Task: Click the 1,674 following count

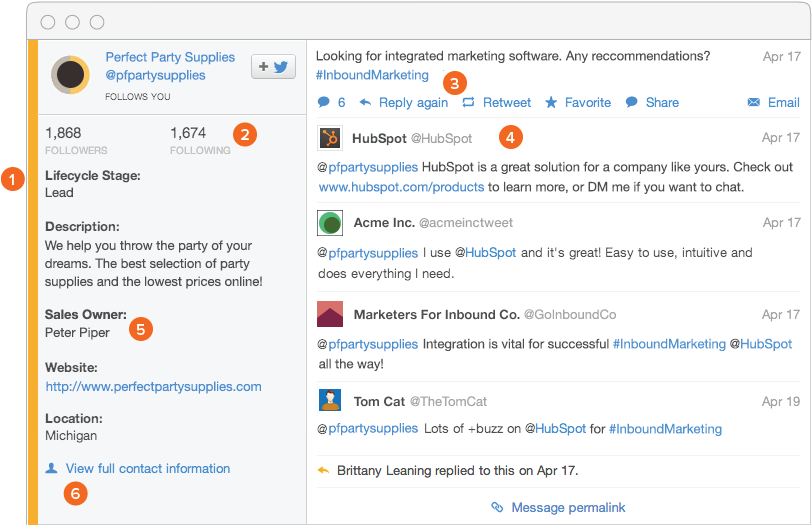Action: click(x=188, y=133)
